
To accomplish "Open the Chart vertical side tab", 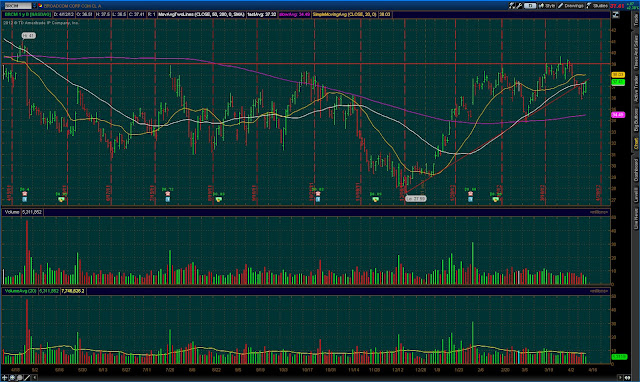I will pos(636,144).
